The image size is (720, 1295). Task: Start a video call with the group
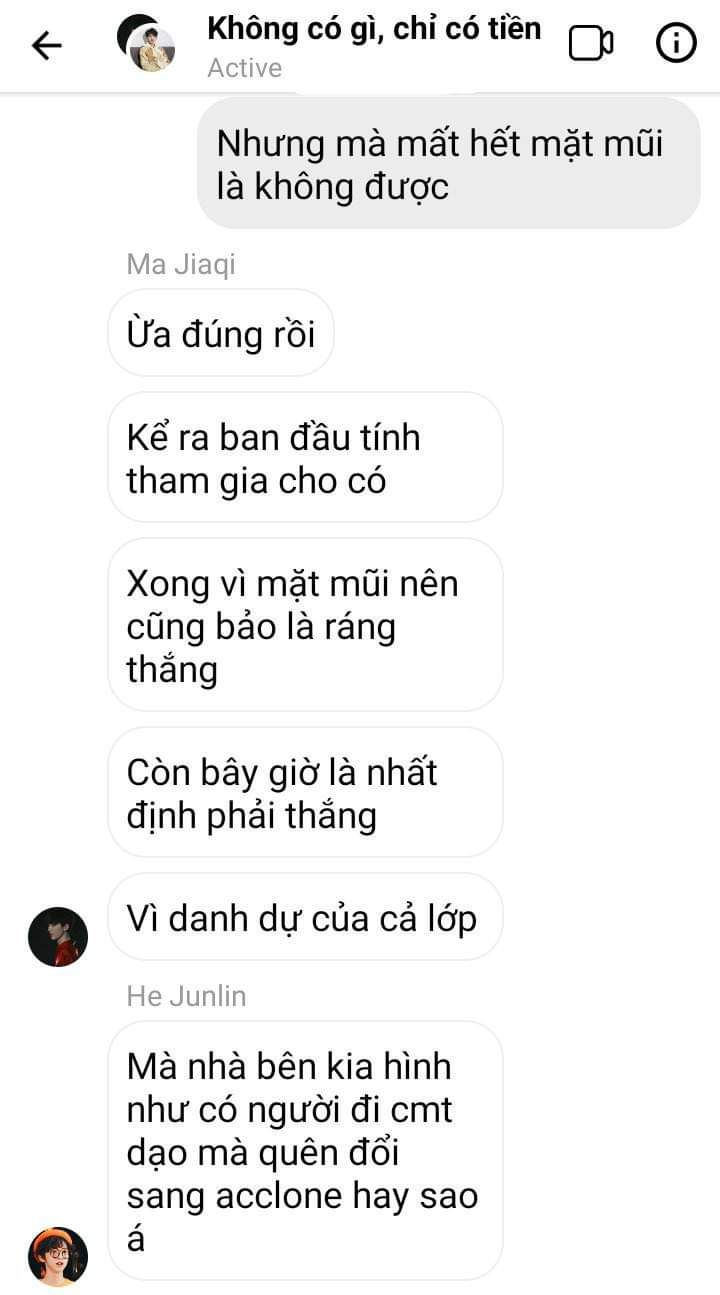click(591, 44)
